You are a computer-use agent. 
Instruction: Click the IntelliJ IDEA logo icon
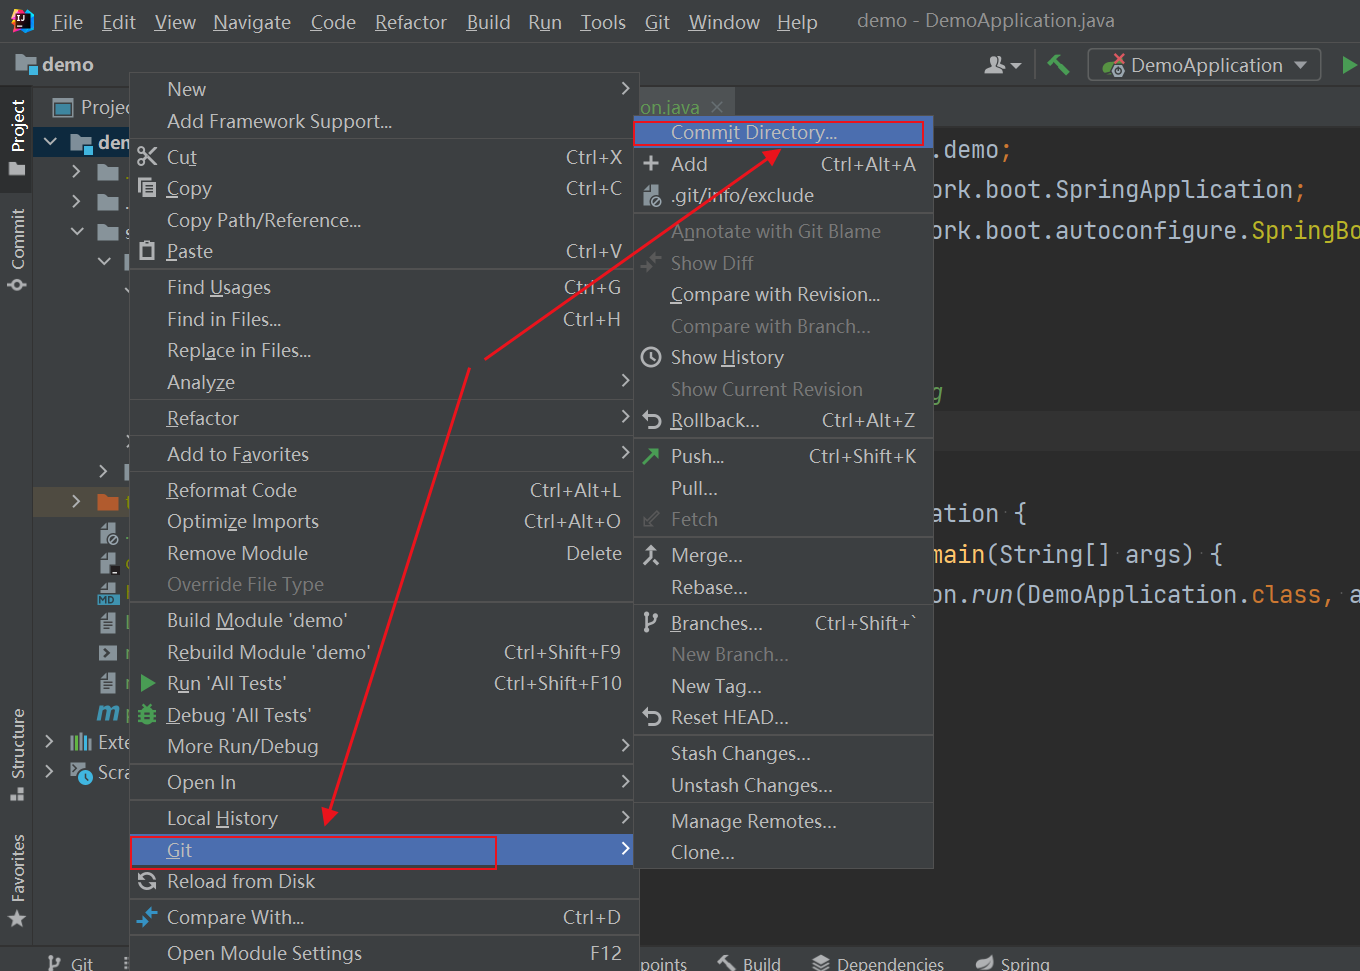point(20,21)
